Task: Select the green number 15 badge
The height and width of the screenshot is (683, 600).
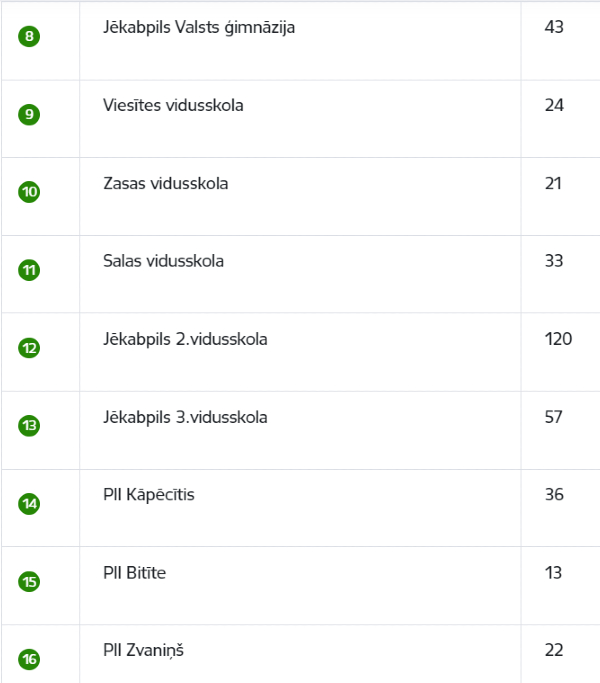Action: pos(29,582)
